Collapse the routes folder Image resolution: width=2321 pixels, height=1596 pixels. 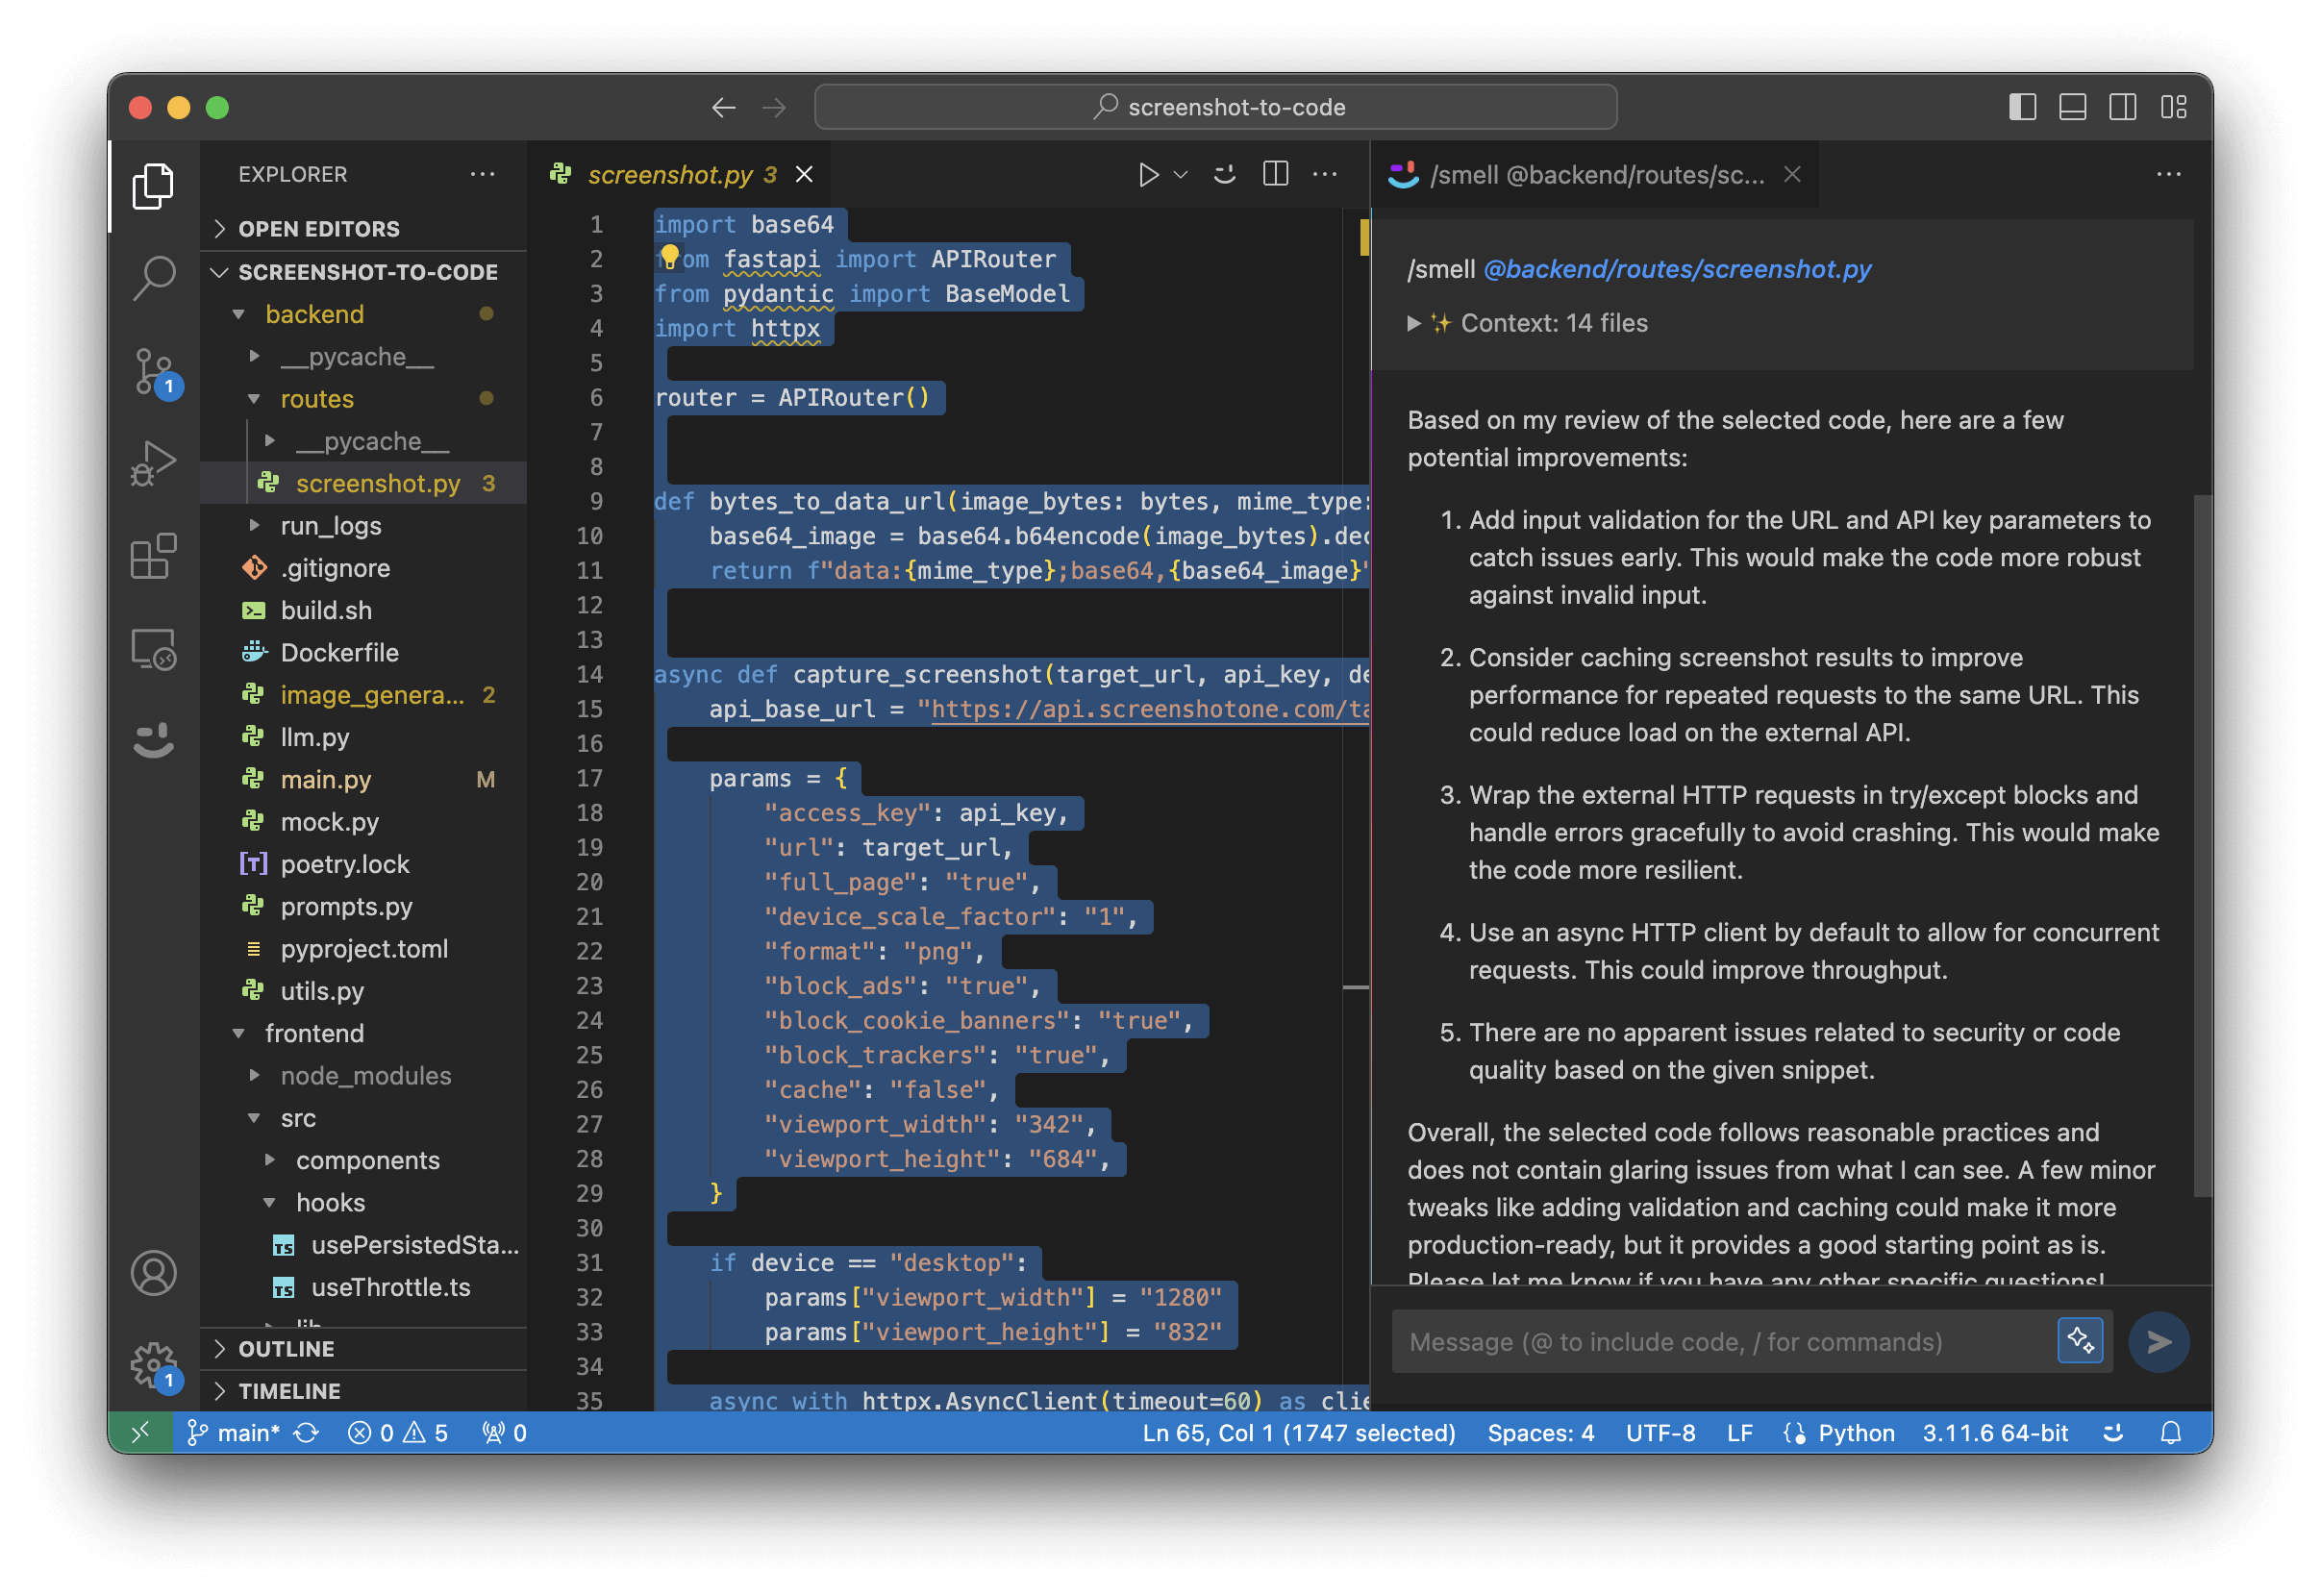tap(364, 399)
